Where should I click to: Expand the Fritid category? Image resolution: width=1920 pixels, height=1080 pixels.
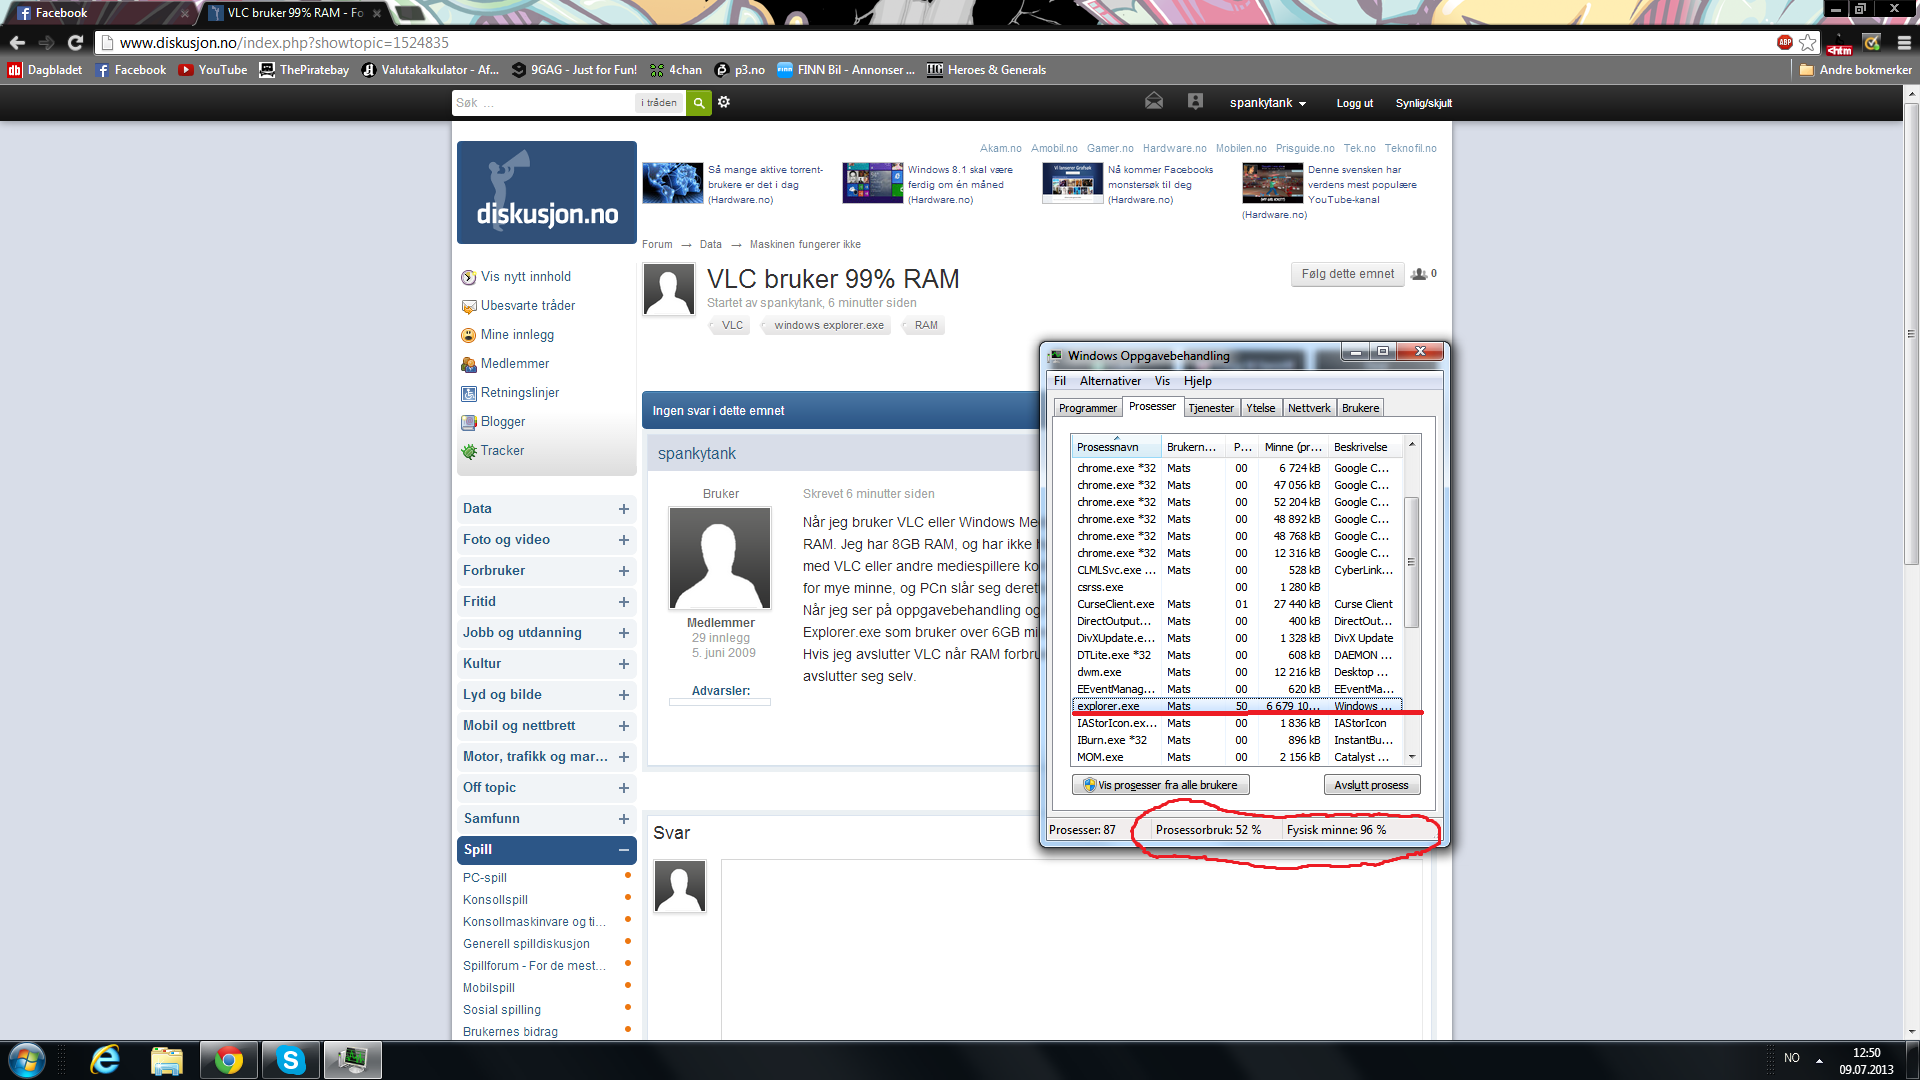coord(624,602)
